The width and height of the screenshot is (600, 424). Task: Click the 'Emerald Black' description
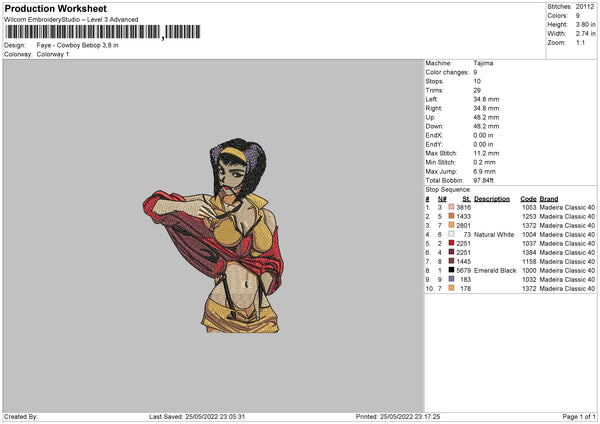(495, 271)
